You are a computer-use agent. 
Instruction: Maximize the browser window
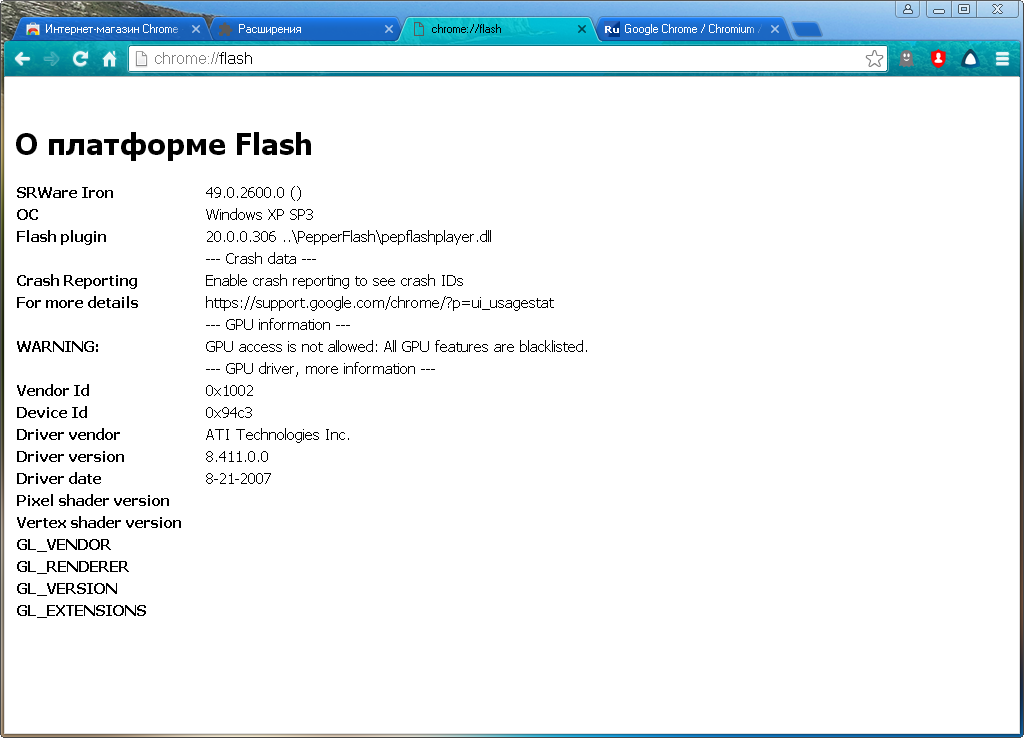[x=964, y=9]
